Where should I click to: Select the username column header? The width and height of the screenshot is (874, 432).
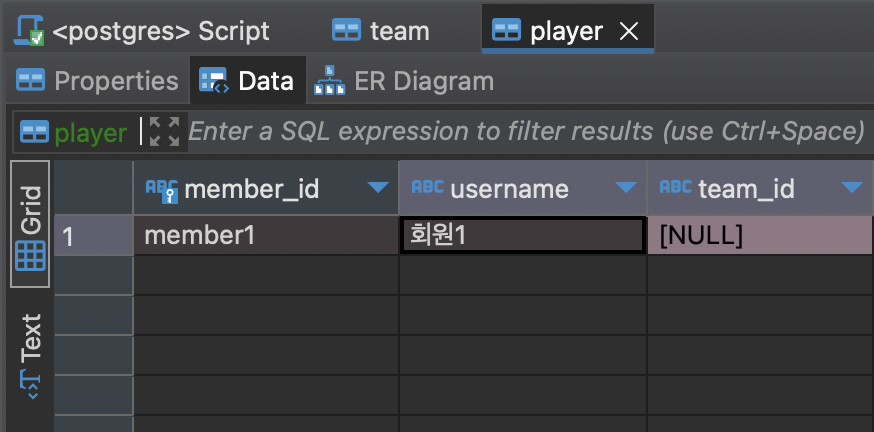523,188
